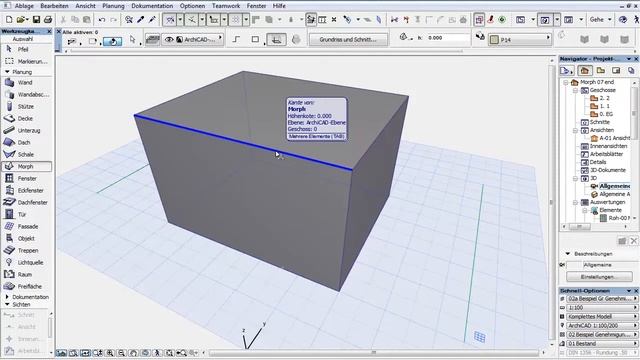Pick the Schale shell tool
Screen dimensions: 640x360
(26, 155)
